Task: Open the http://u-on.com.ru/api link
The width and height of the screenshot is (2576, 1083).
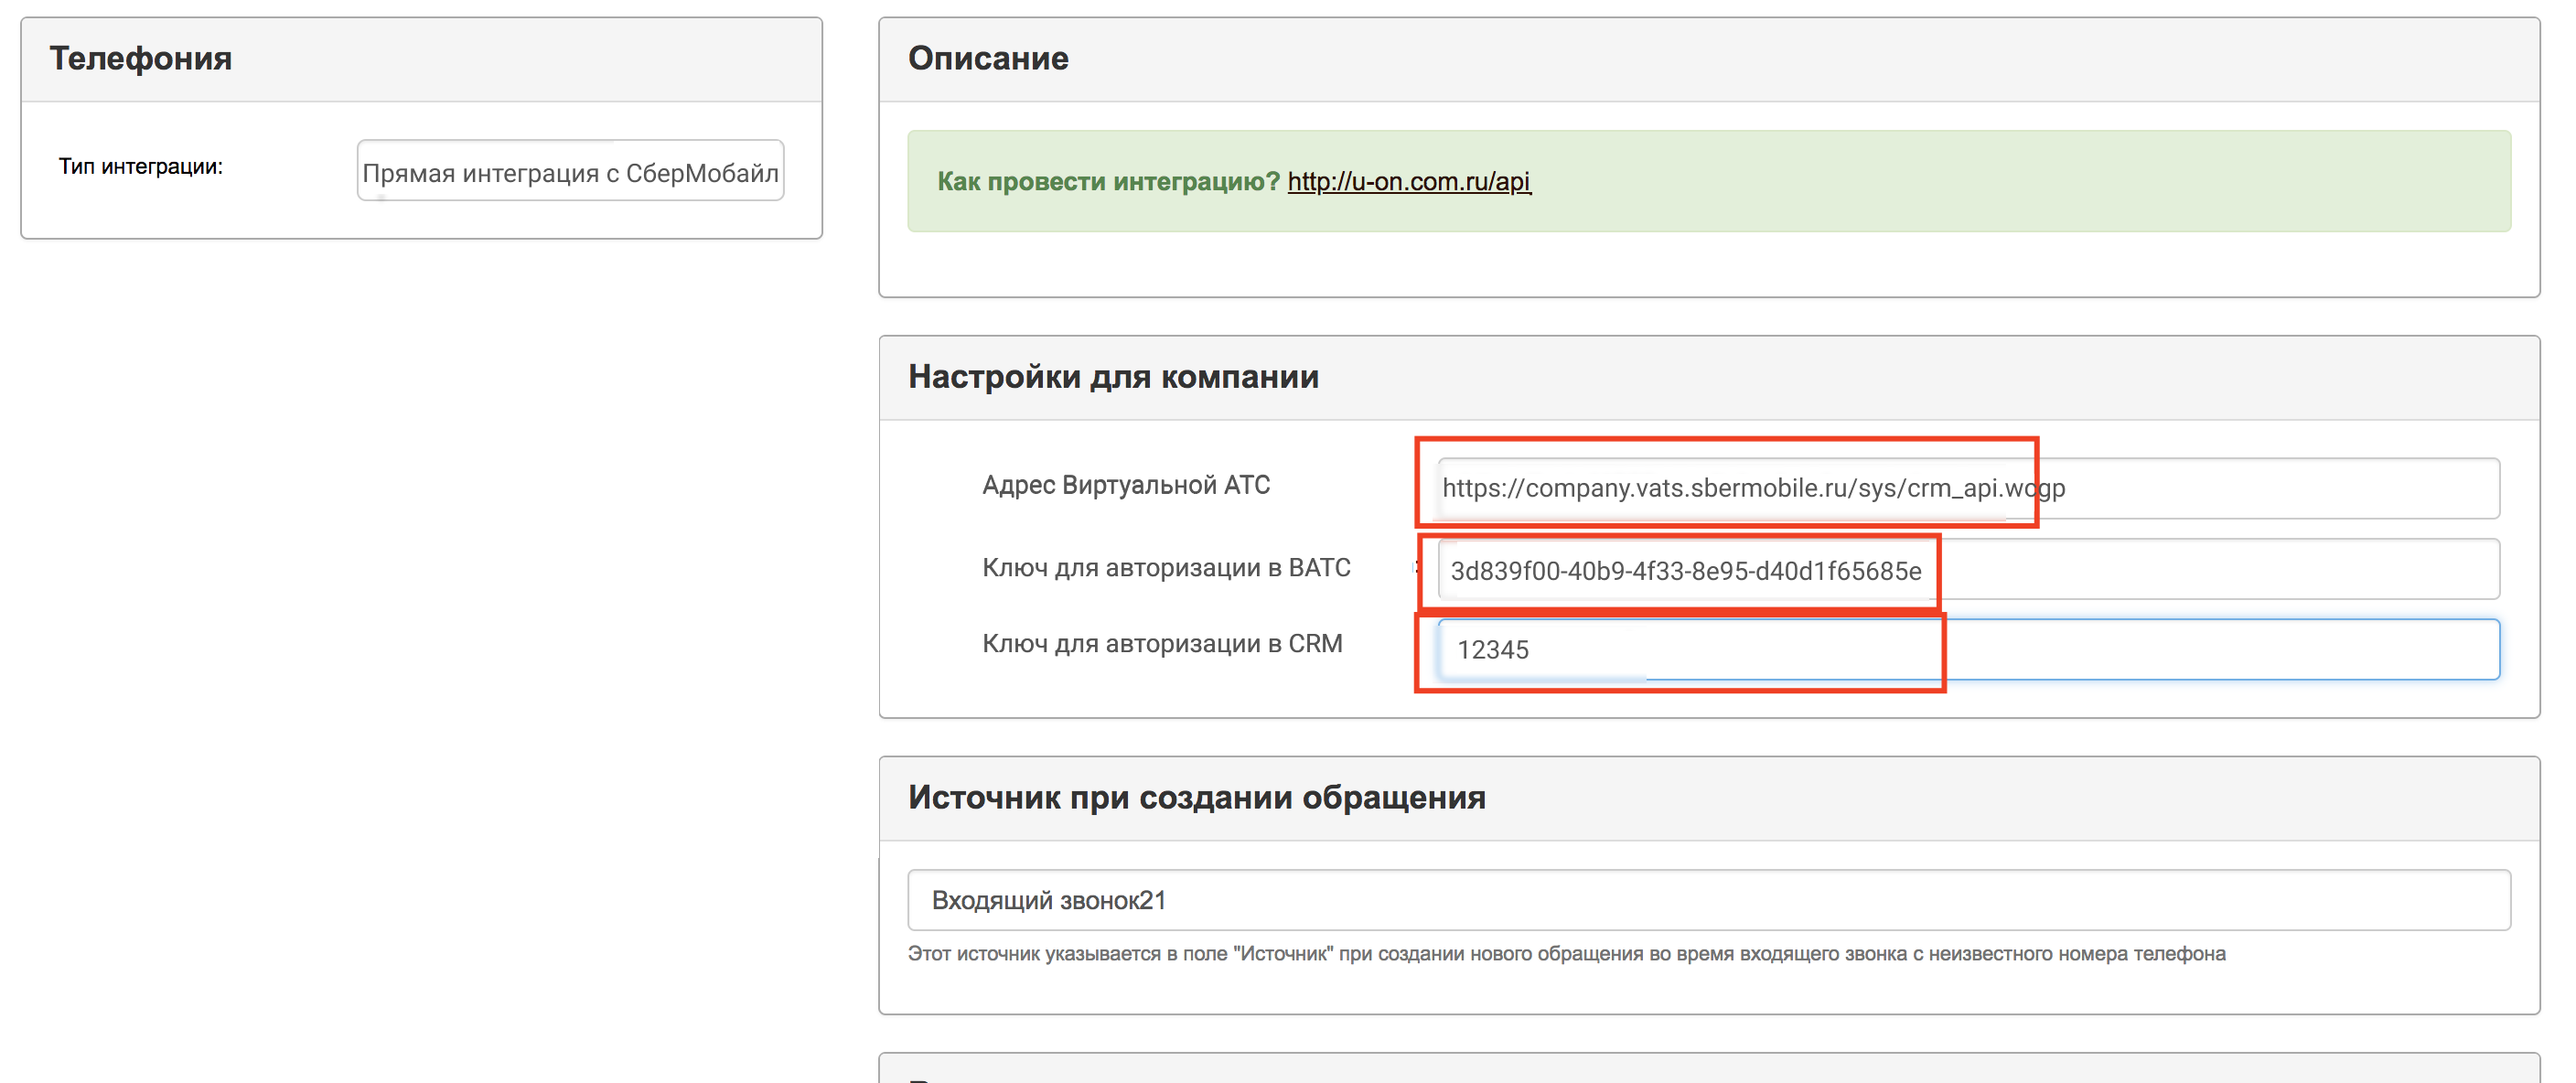Action: 1408,181
